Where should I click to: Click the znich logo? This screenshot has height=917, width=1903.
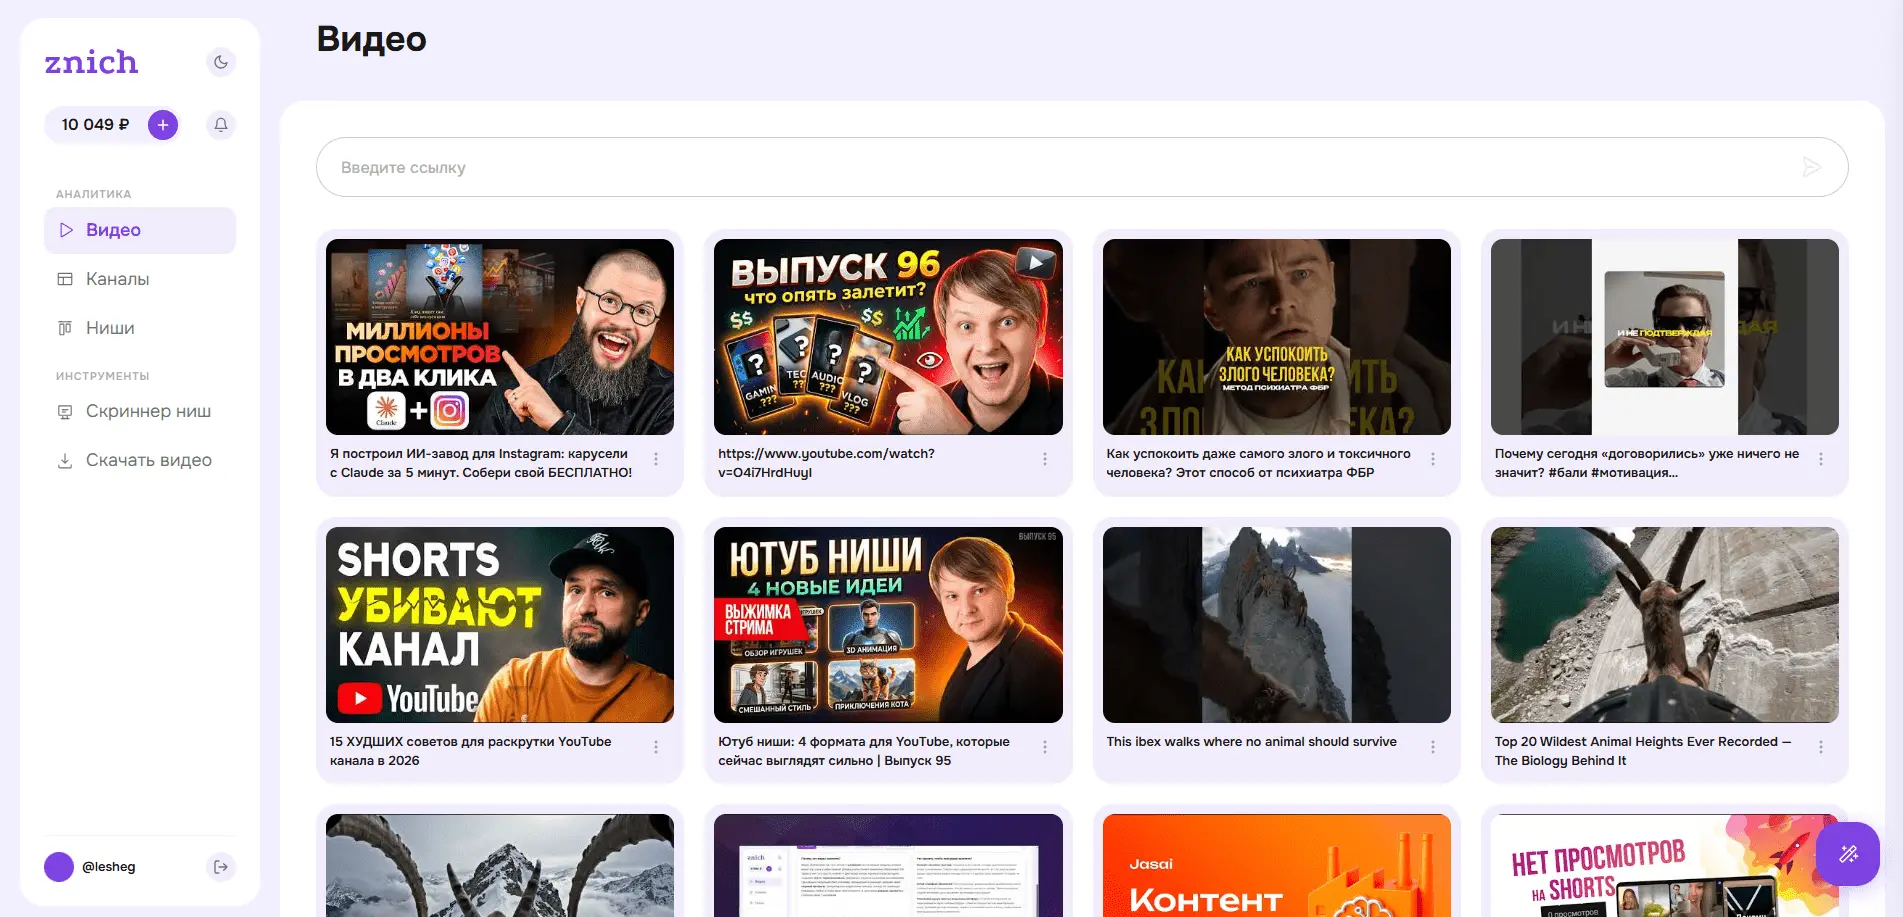91,62
